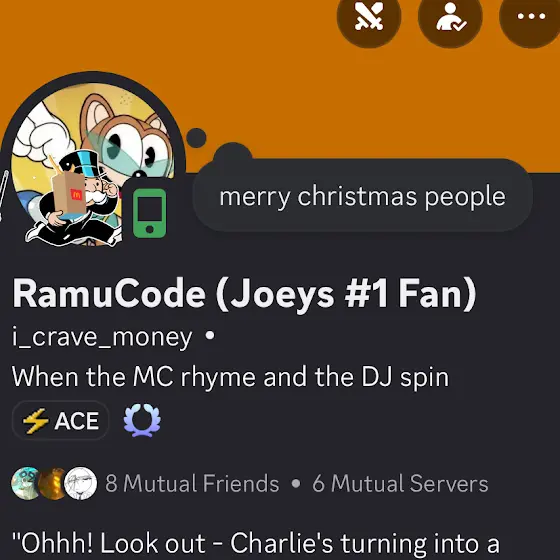The width and height of the screenshot is (560, 560).
Task: Tap the green mobile phone status icon
Action: pos(150,213)
